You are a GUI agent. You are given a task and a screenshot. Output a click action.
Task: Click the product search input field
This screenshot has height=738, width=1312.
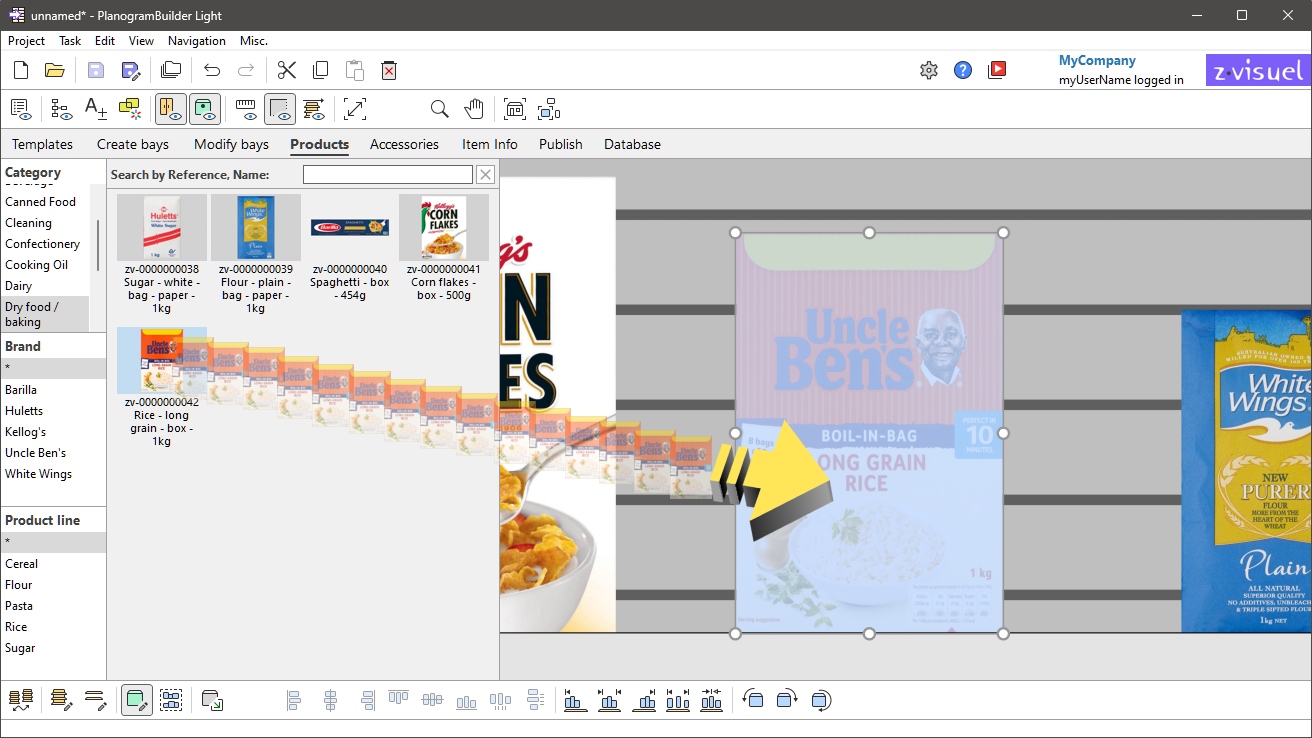387,175
